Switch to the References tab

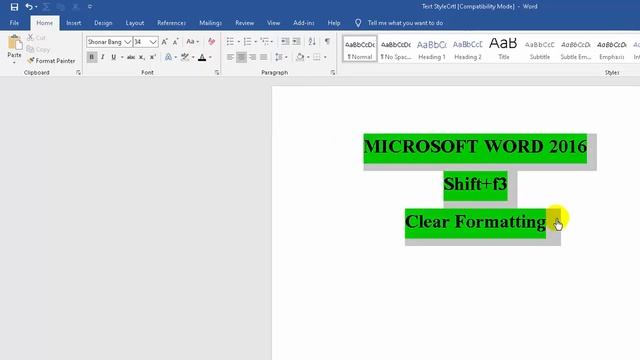(171, 23)
